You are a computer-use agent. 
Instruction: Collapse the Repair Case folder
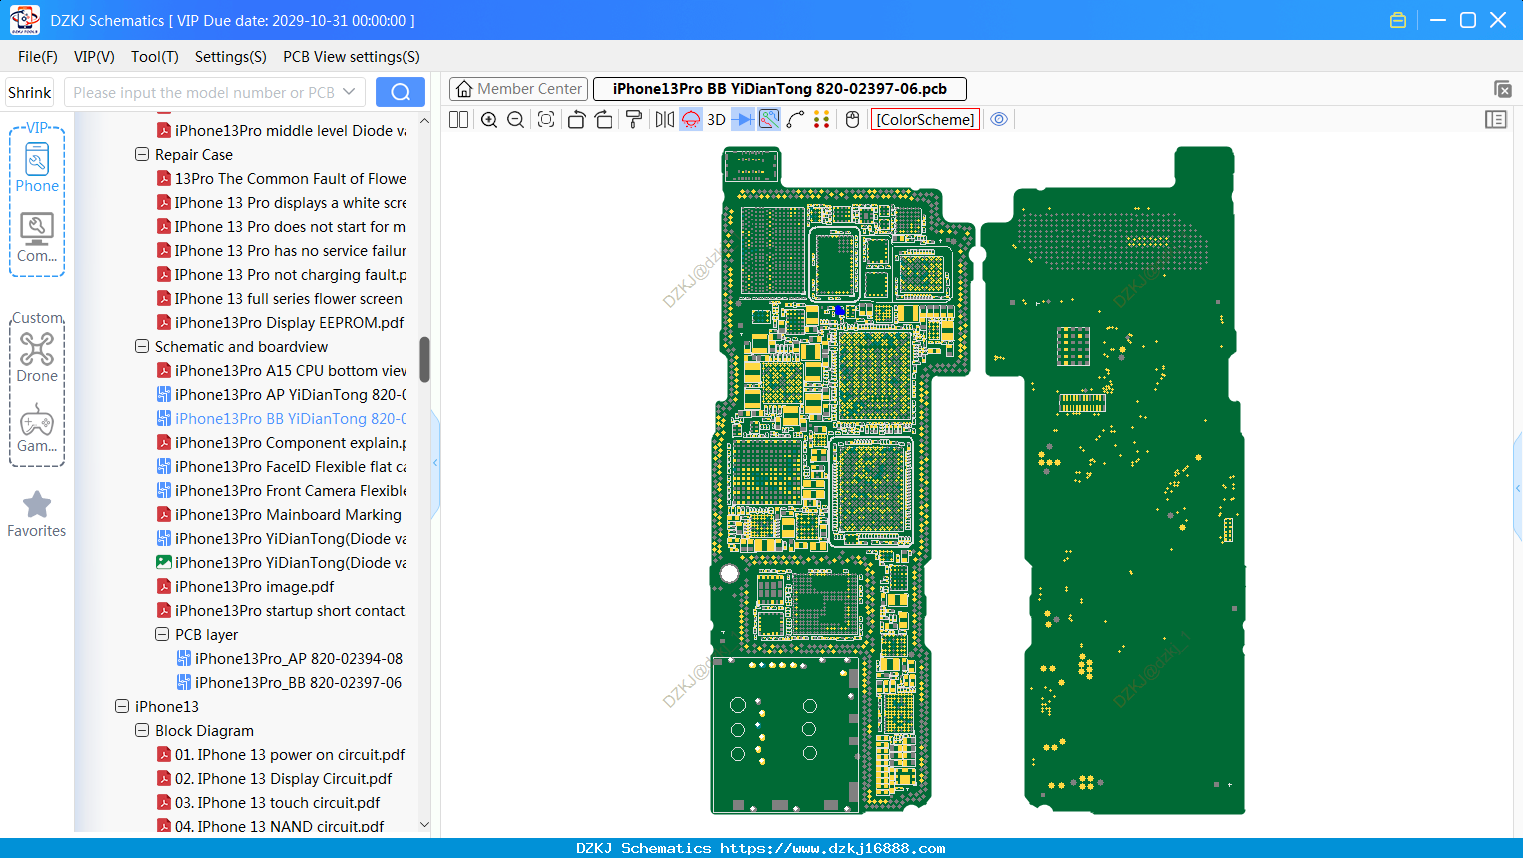142,155
